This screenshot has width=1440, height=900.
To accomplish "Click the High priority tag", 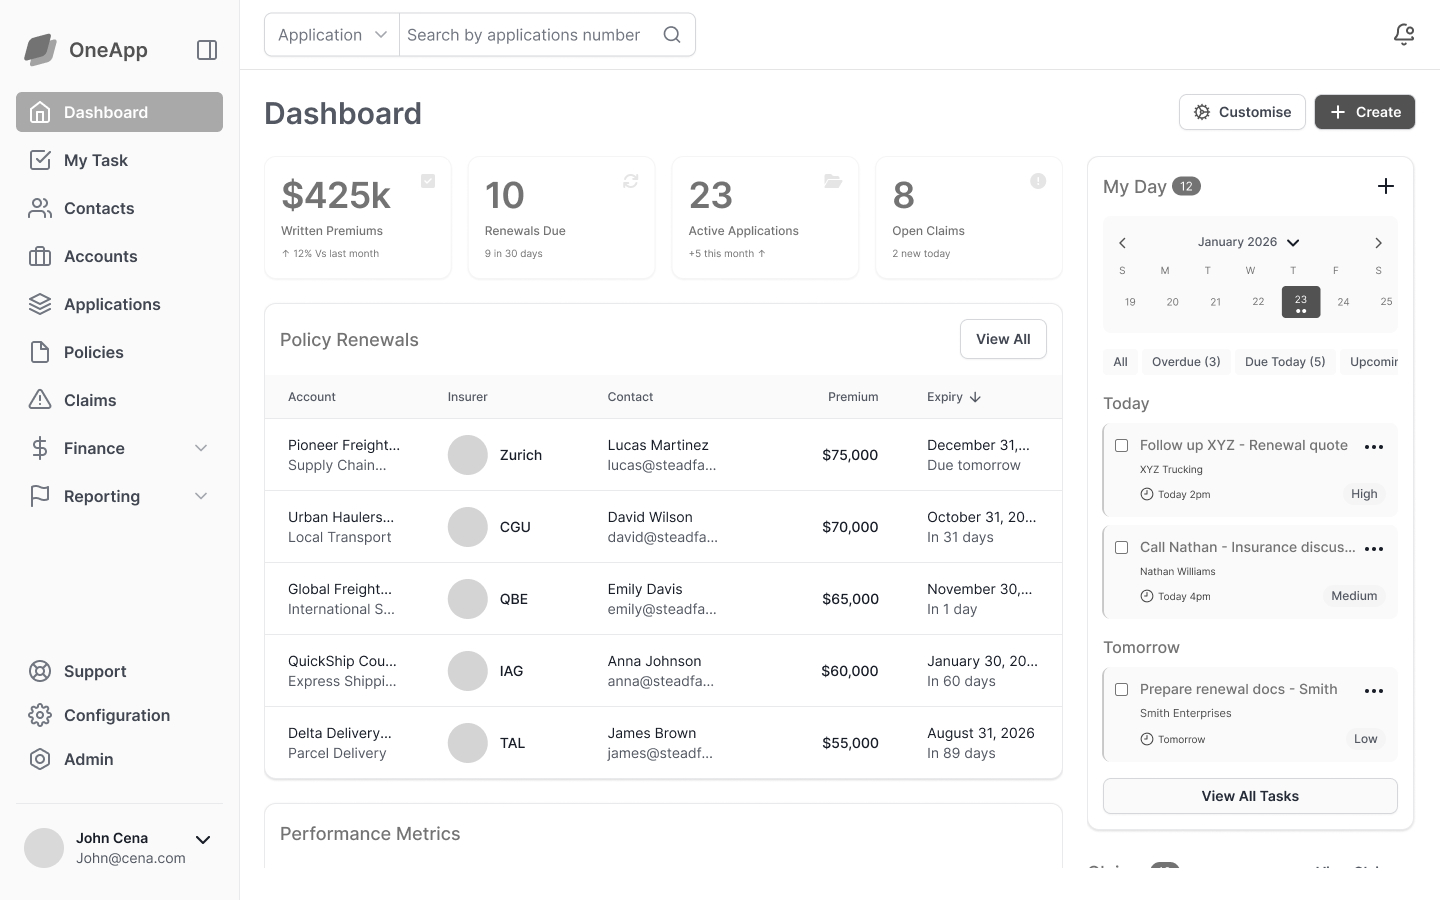I will tap(1364, 494).
